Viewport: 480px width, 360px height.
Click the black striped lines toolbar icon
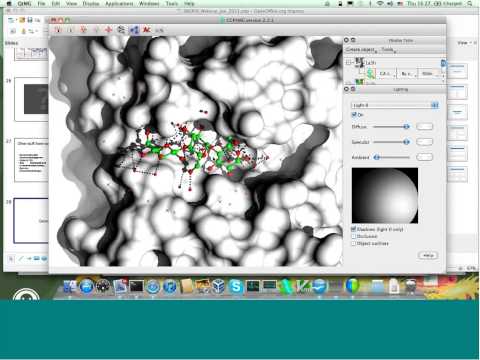pyautogui.click(x=121, y=30)
